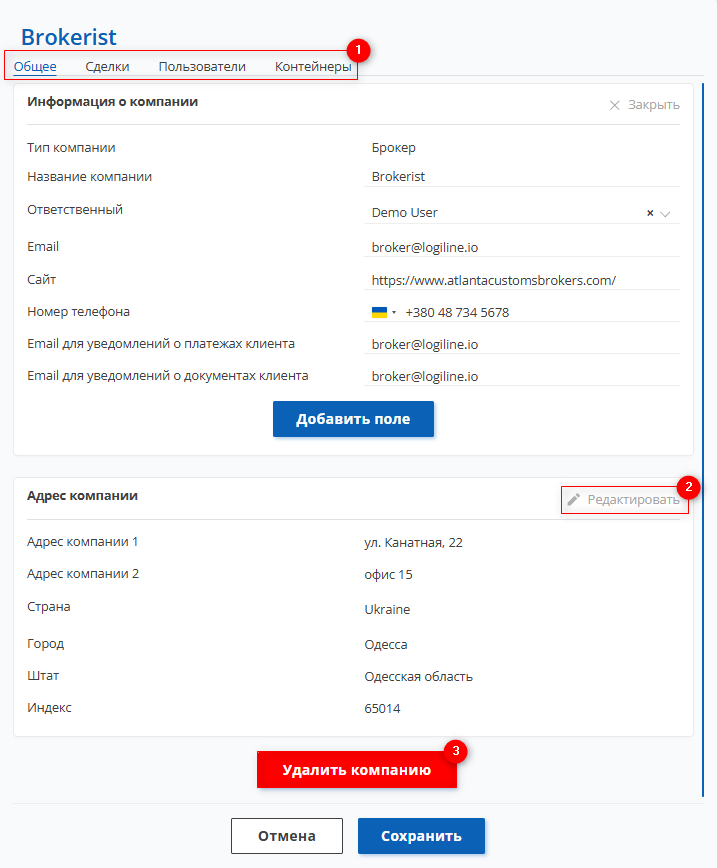Image resolution: width=717 pixels, height=868 pixels.
Task: Click the pencil icon next to Редактировать
Action: [x=574, y=499]
